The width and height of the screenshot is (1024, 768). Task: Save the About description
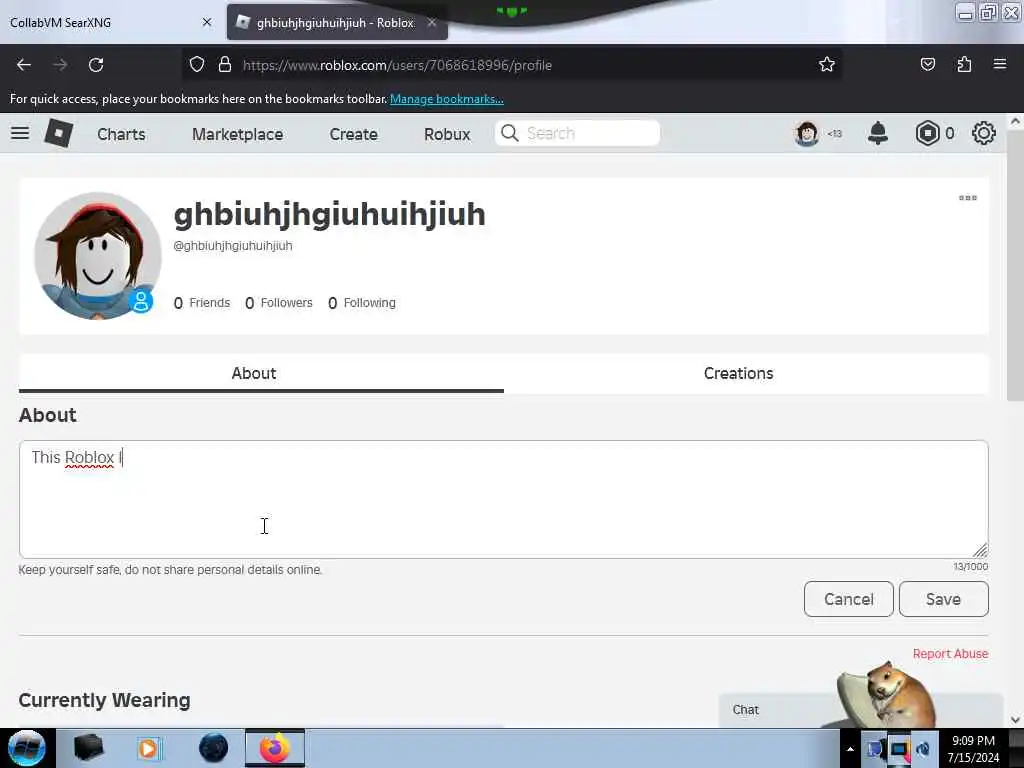[x=944, y=599]
